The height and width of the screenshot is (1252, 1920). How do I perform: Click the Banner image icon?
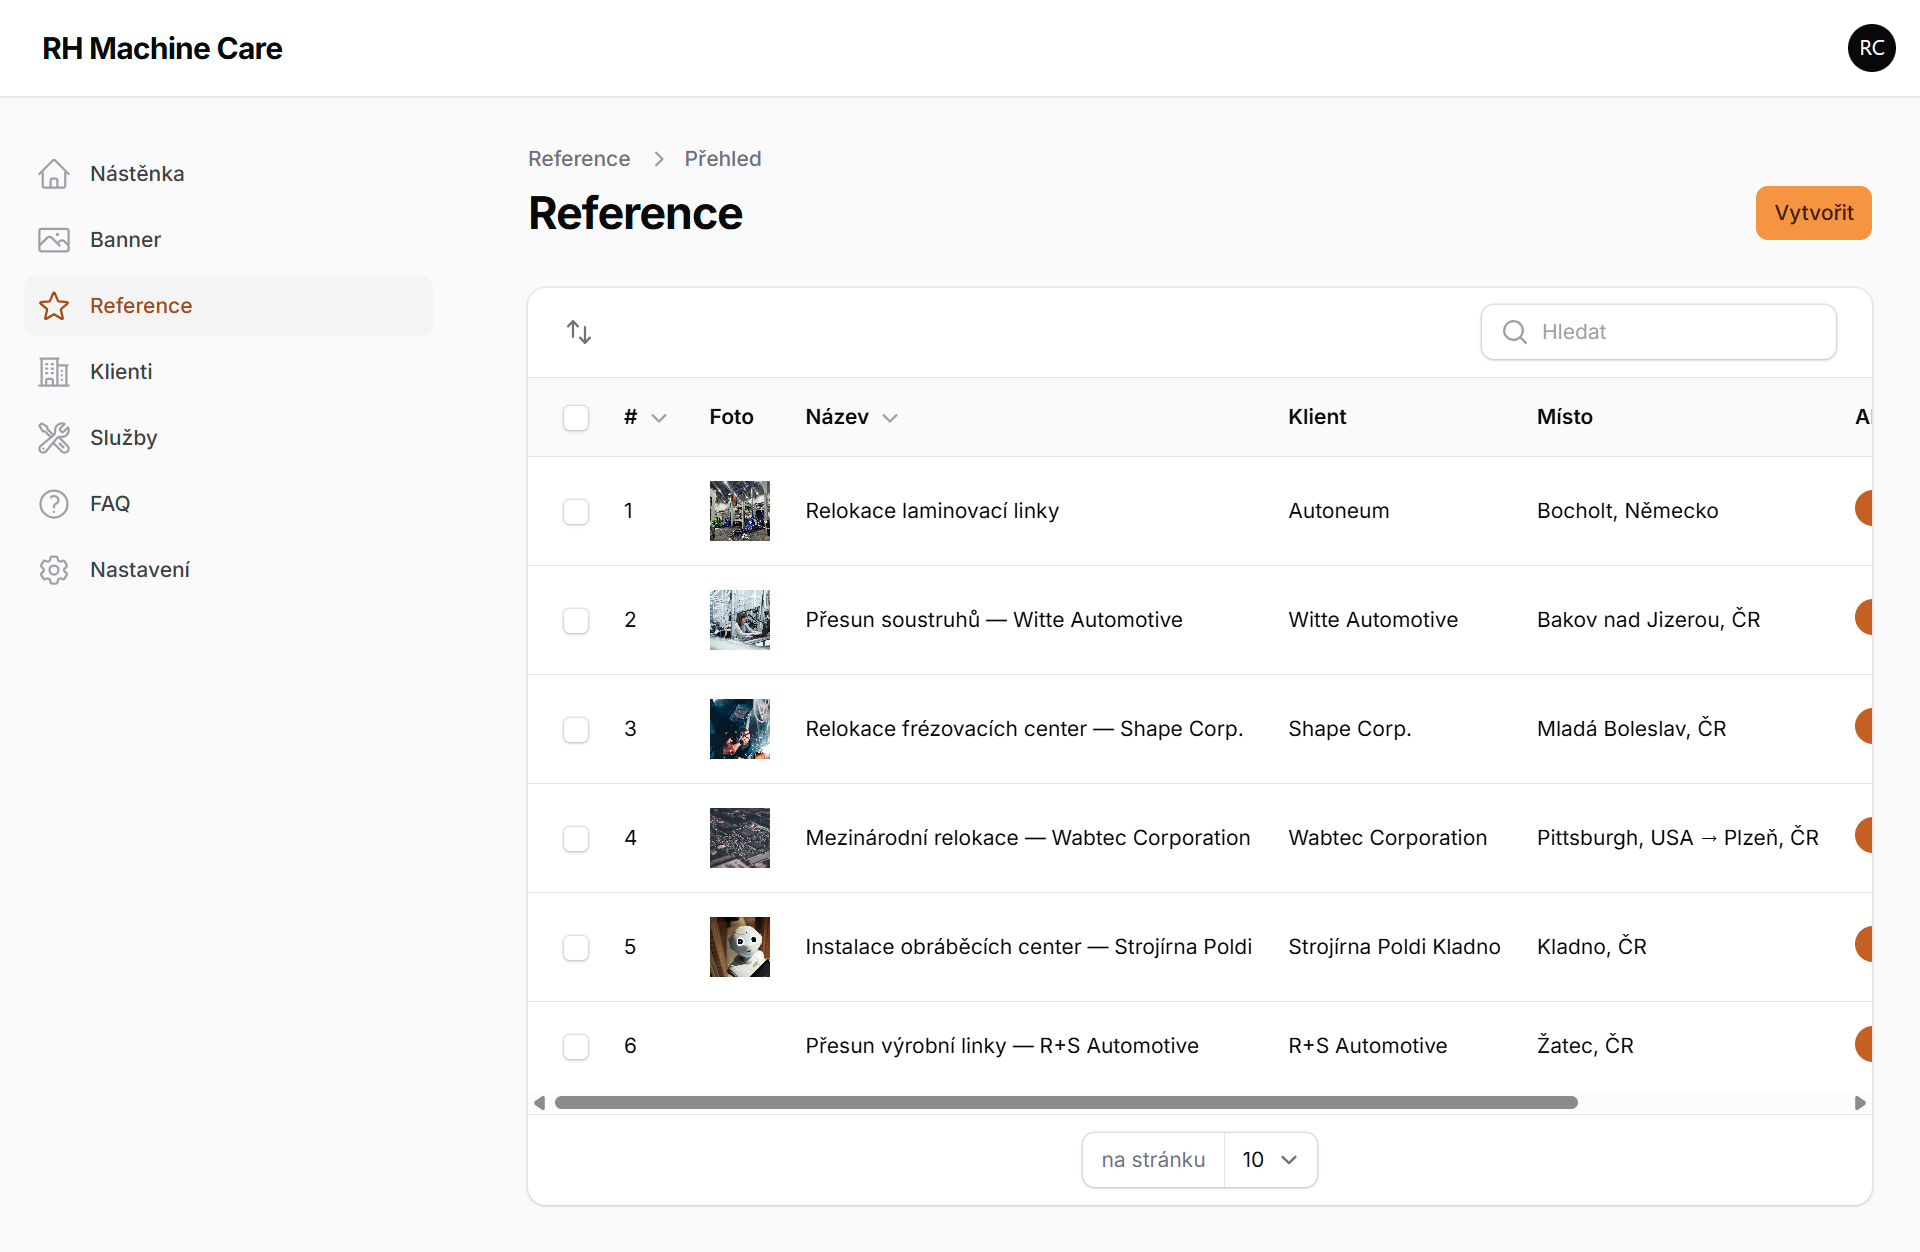point(54,240)
